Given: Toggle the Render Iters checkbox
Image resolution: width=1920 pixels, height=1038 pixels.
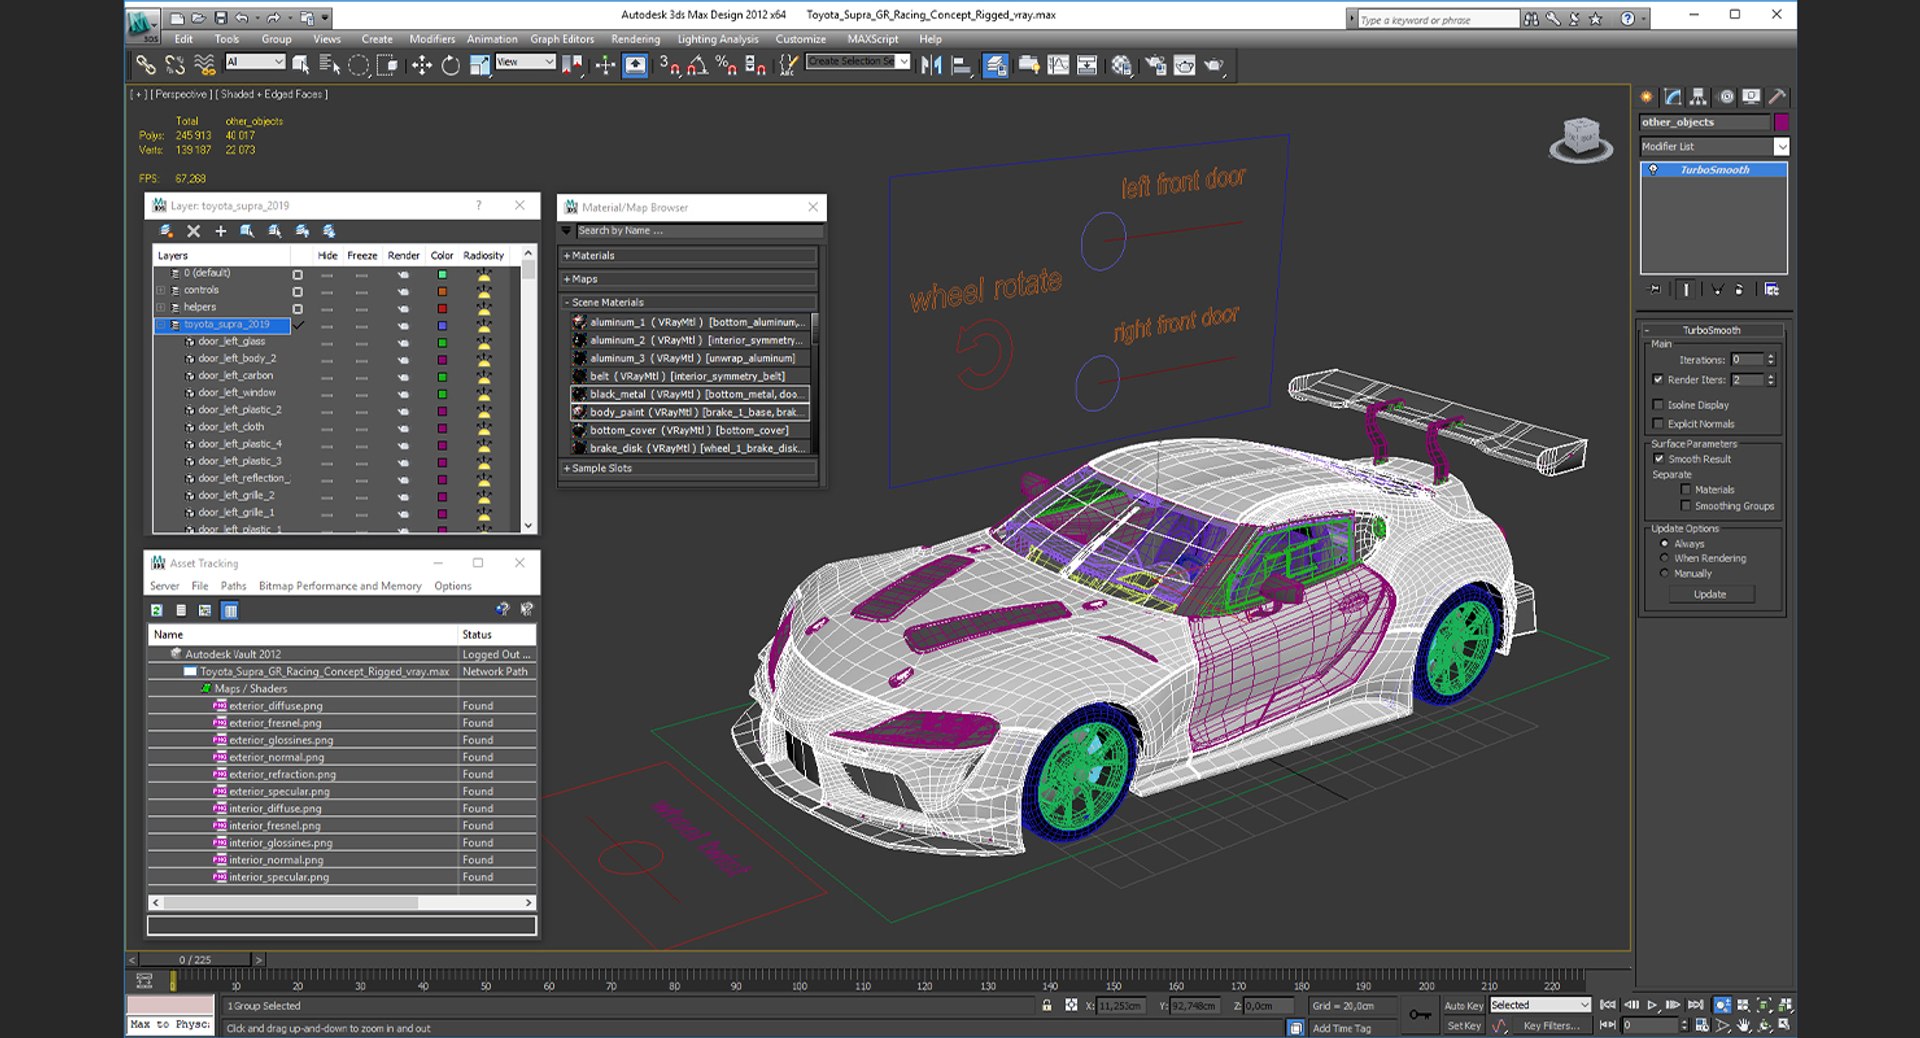Looking at the screenshot, I should 1658,380.
